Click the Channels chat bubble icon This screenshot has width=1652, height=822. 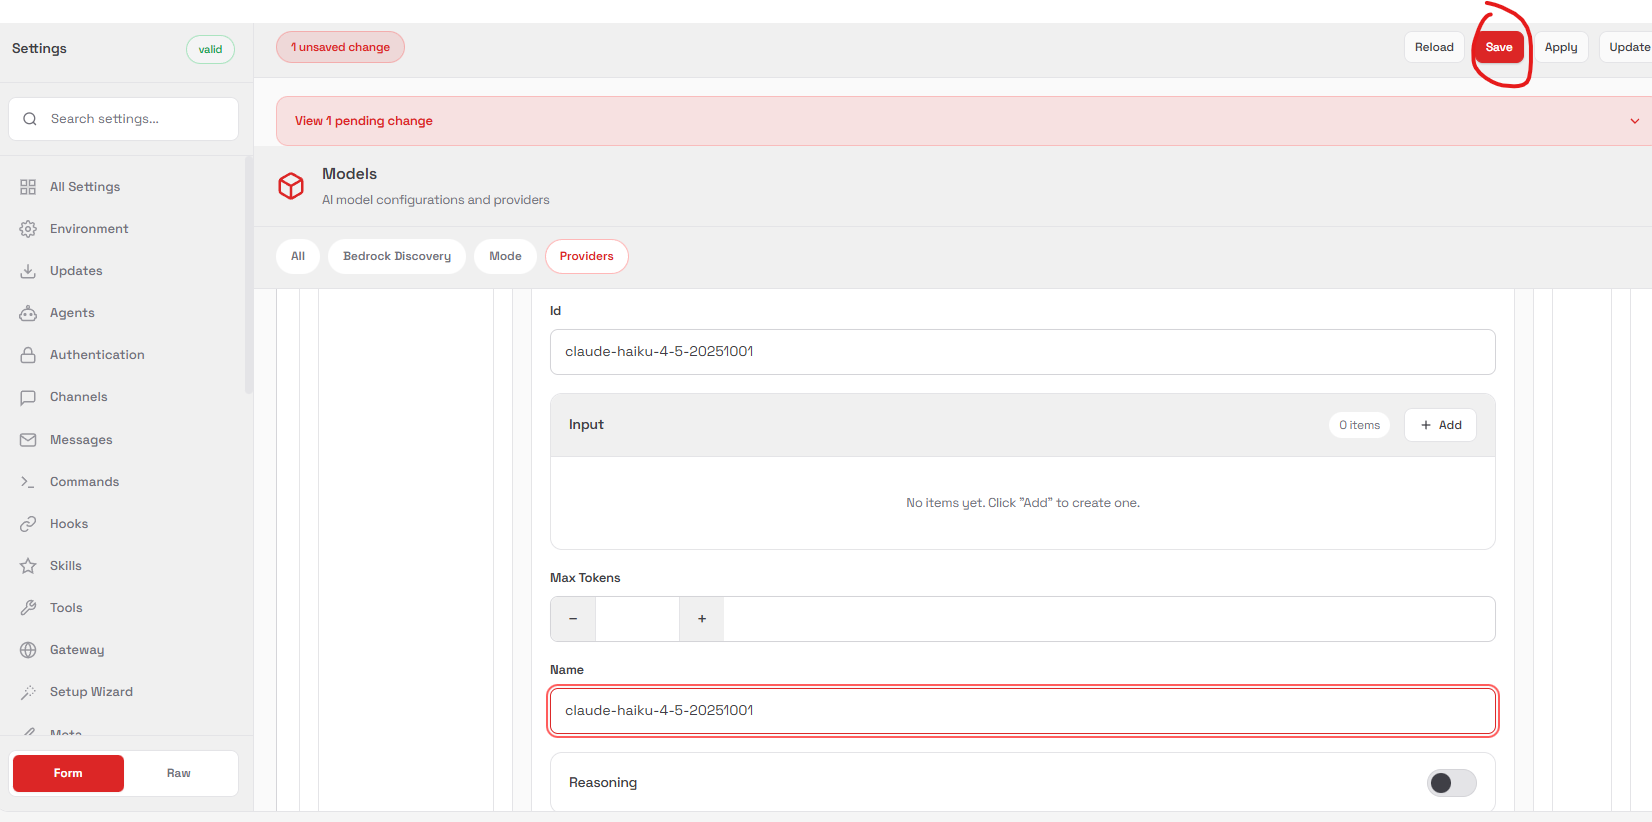pos(28,397)
